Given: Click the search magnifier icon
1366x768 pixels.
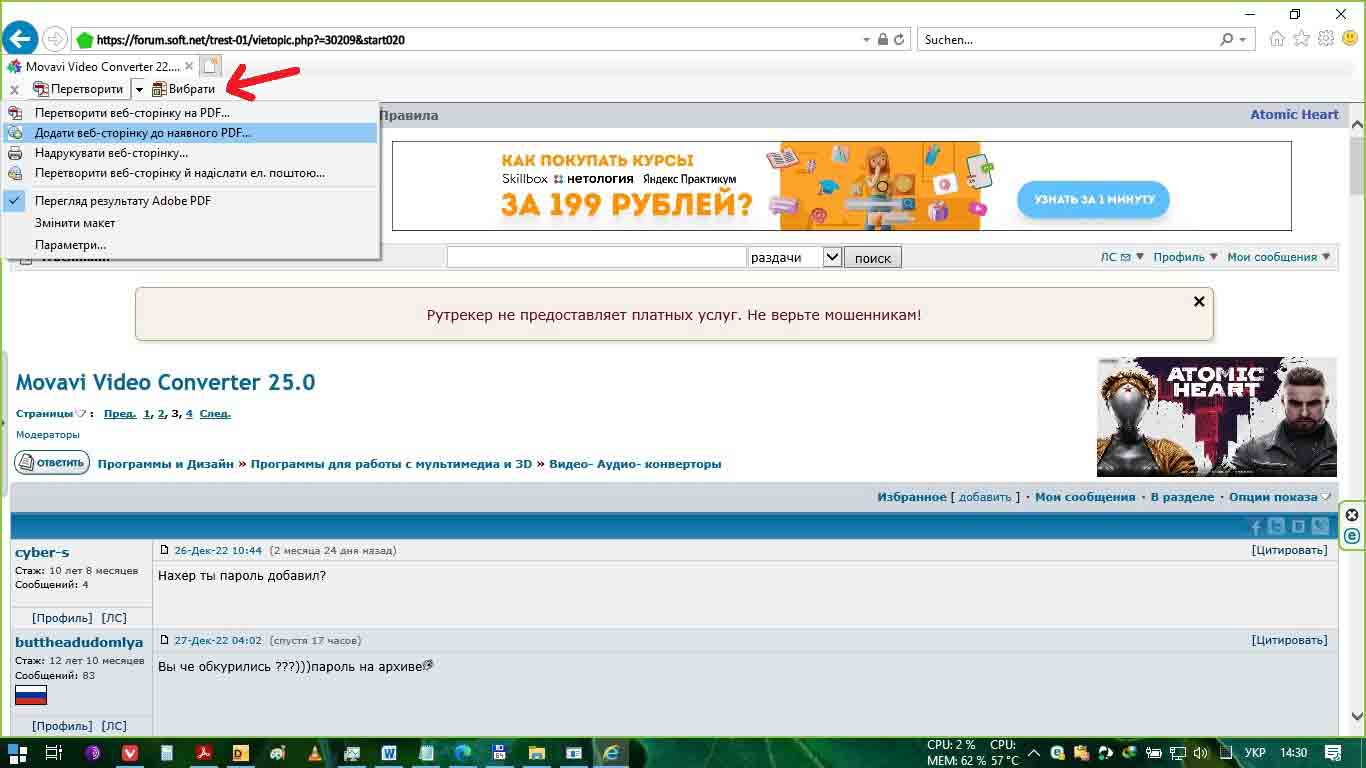Looking at the screenshot, I should 1227,40.
